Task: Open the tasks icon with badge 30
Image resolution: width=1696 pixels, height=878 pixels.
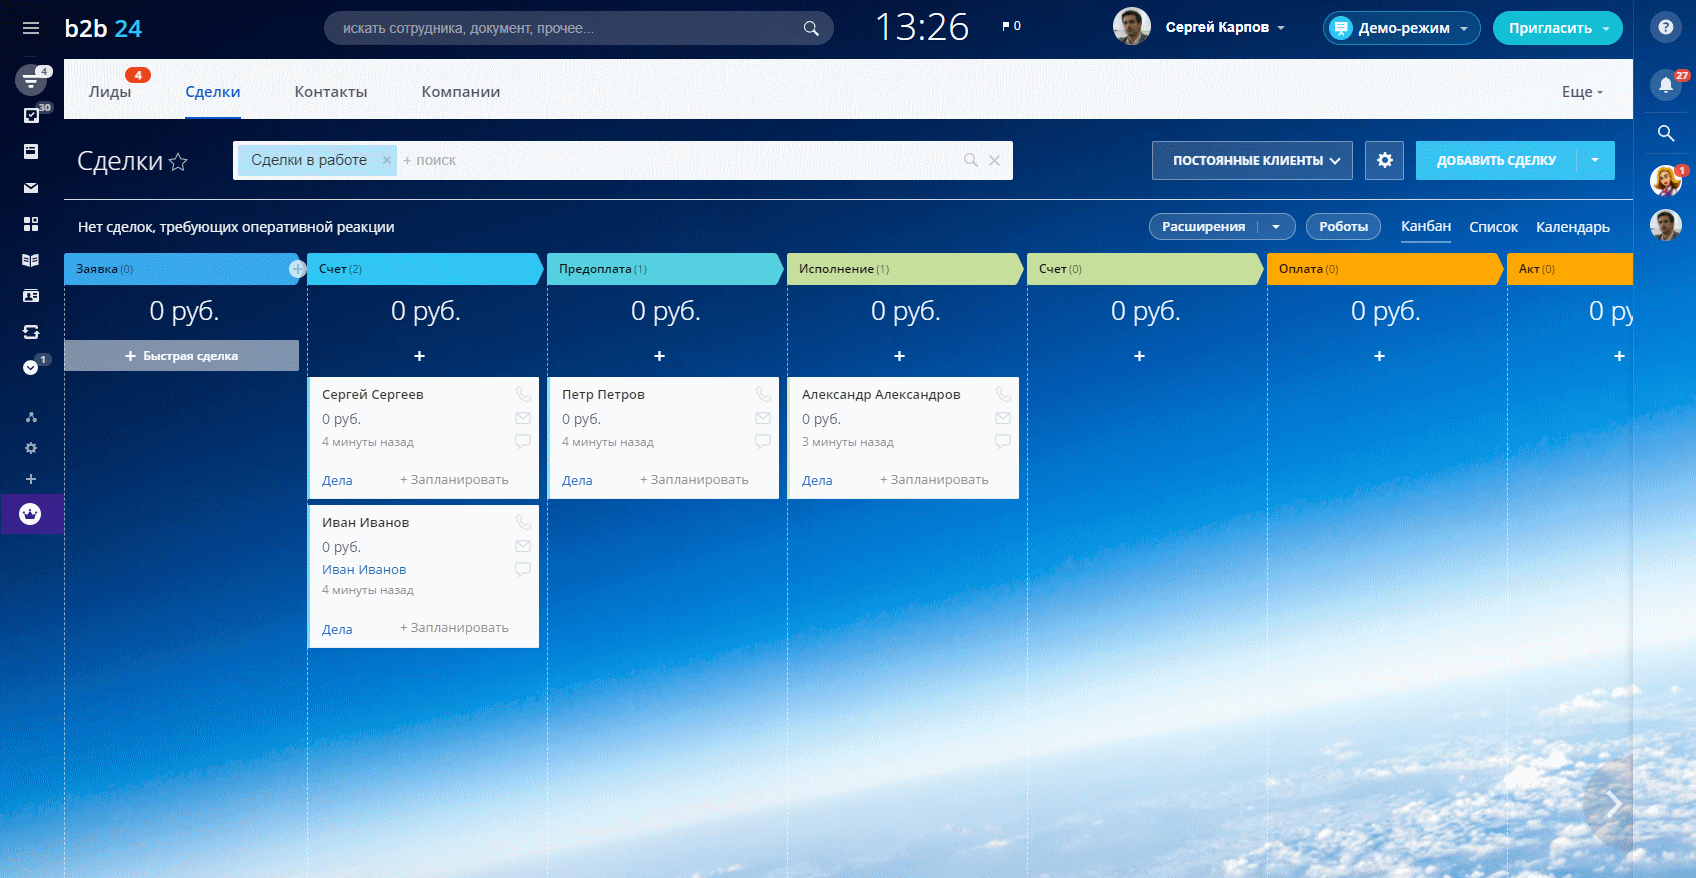Action: pyautogui.click(x=31, y=115)
